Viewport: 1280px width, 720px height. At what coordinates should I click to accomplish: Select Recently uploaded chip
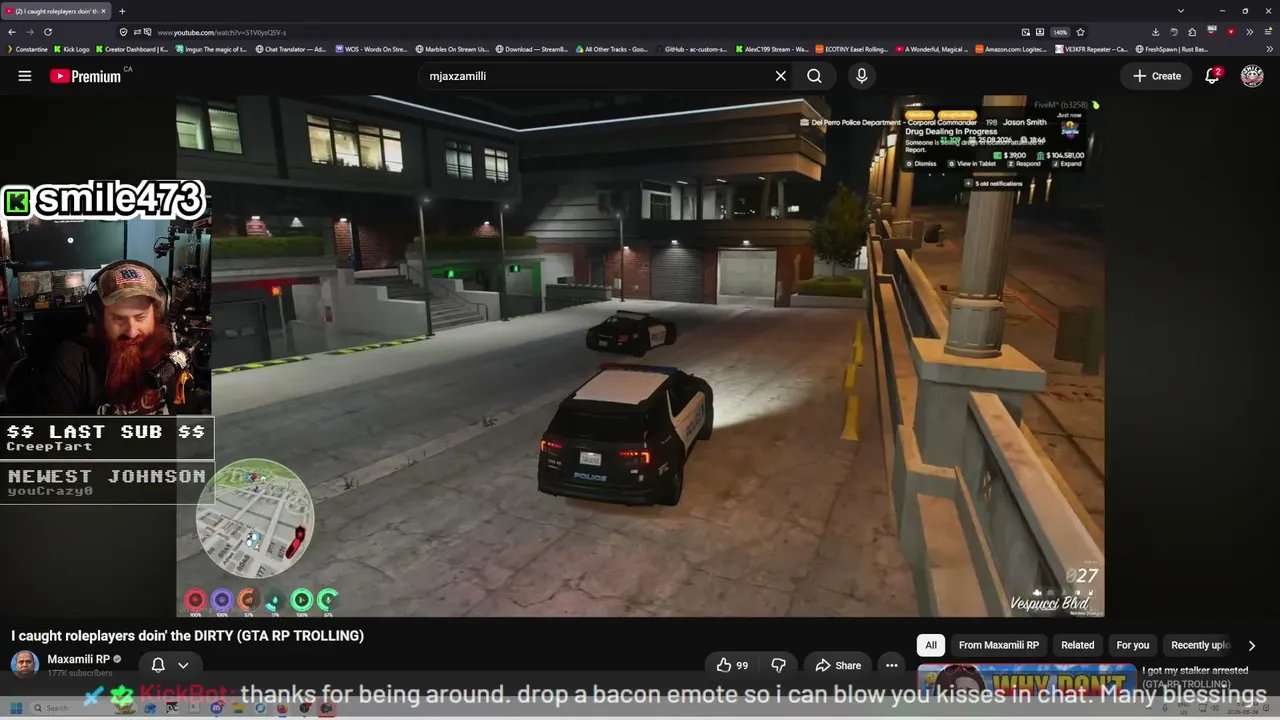[x=1200, y=645]
